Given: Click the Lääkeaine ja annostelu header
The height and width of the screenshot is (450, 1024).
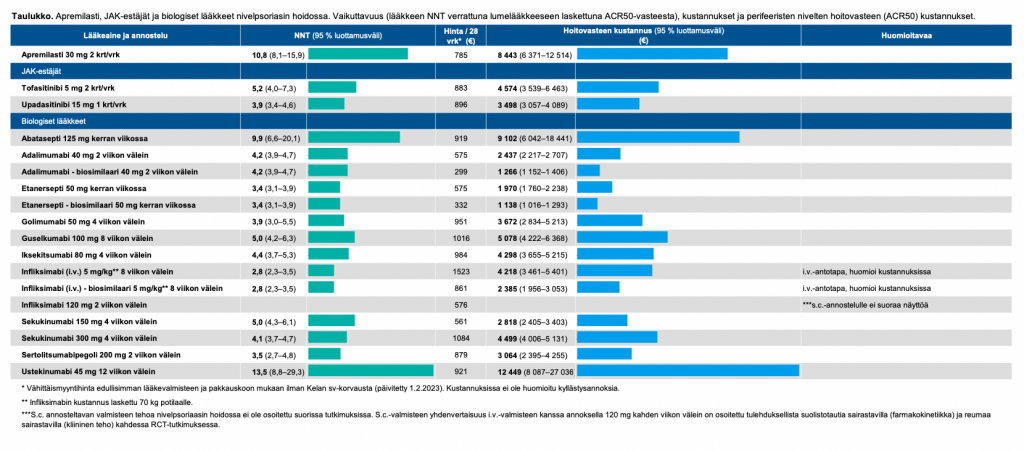Looking at the screenshot, I should (126, 35).
